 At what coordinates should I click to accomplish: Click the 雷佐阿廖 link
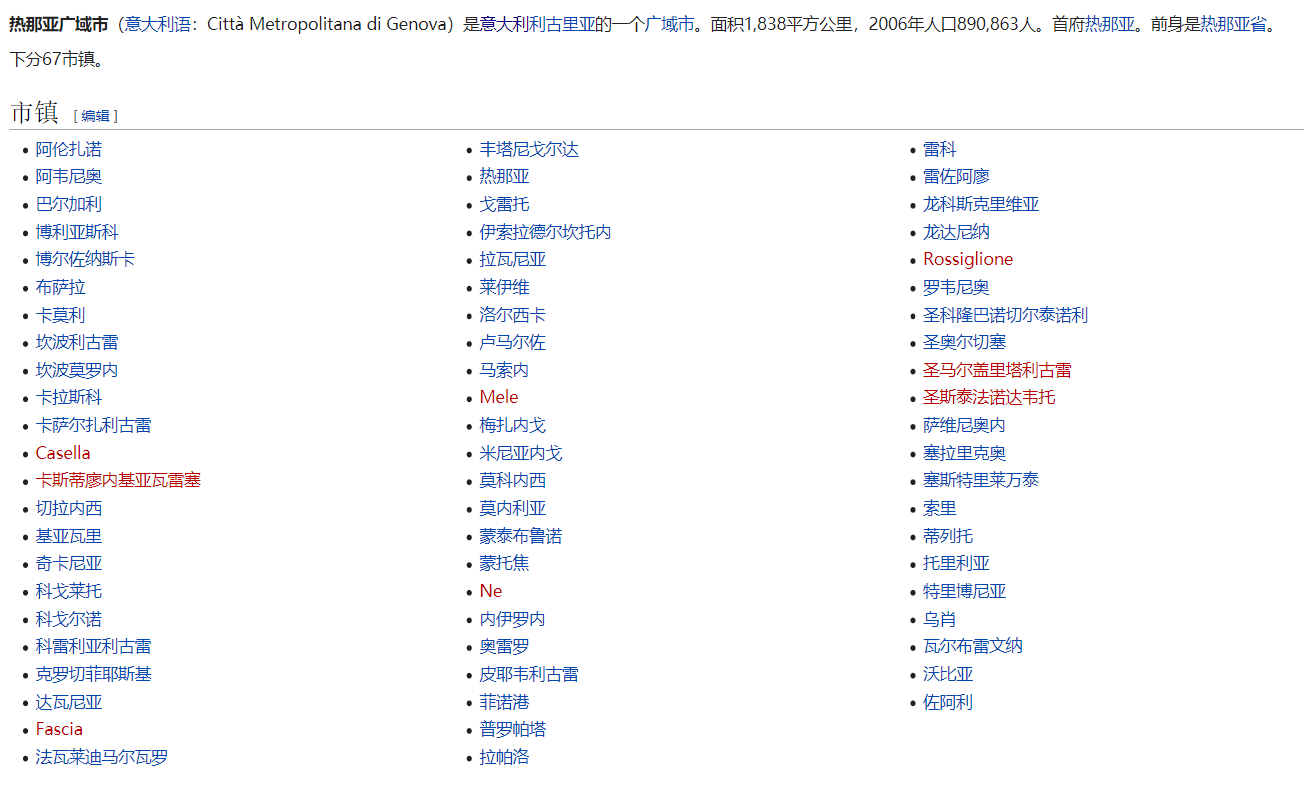(956, 177)
